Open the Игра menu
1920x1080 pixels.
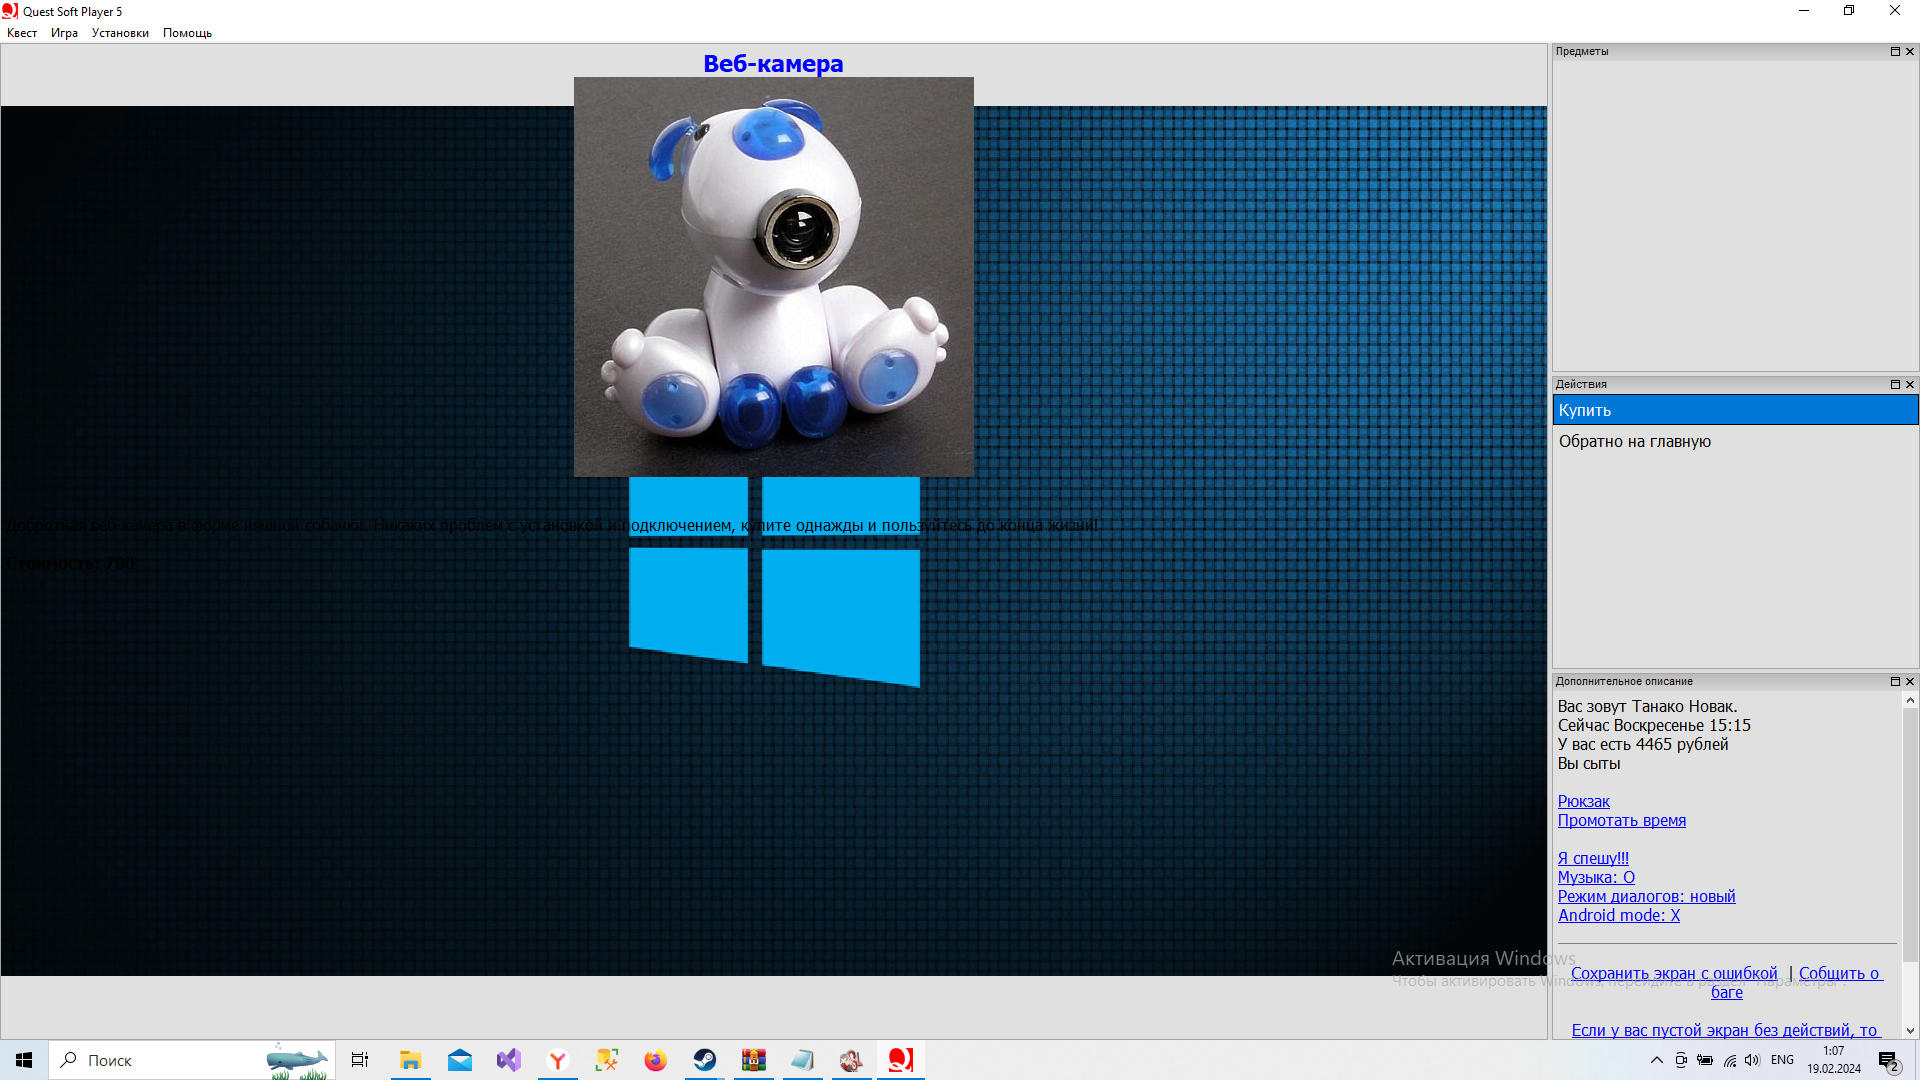64,33
